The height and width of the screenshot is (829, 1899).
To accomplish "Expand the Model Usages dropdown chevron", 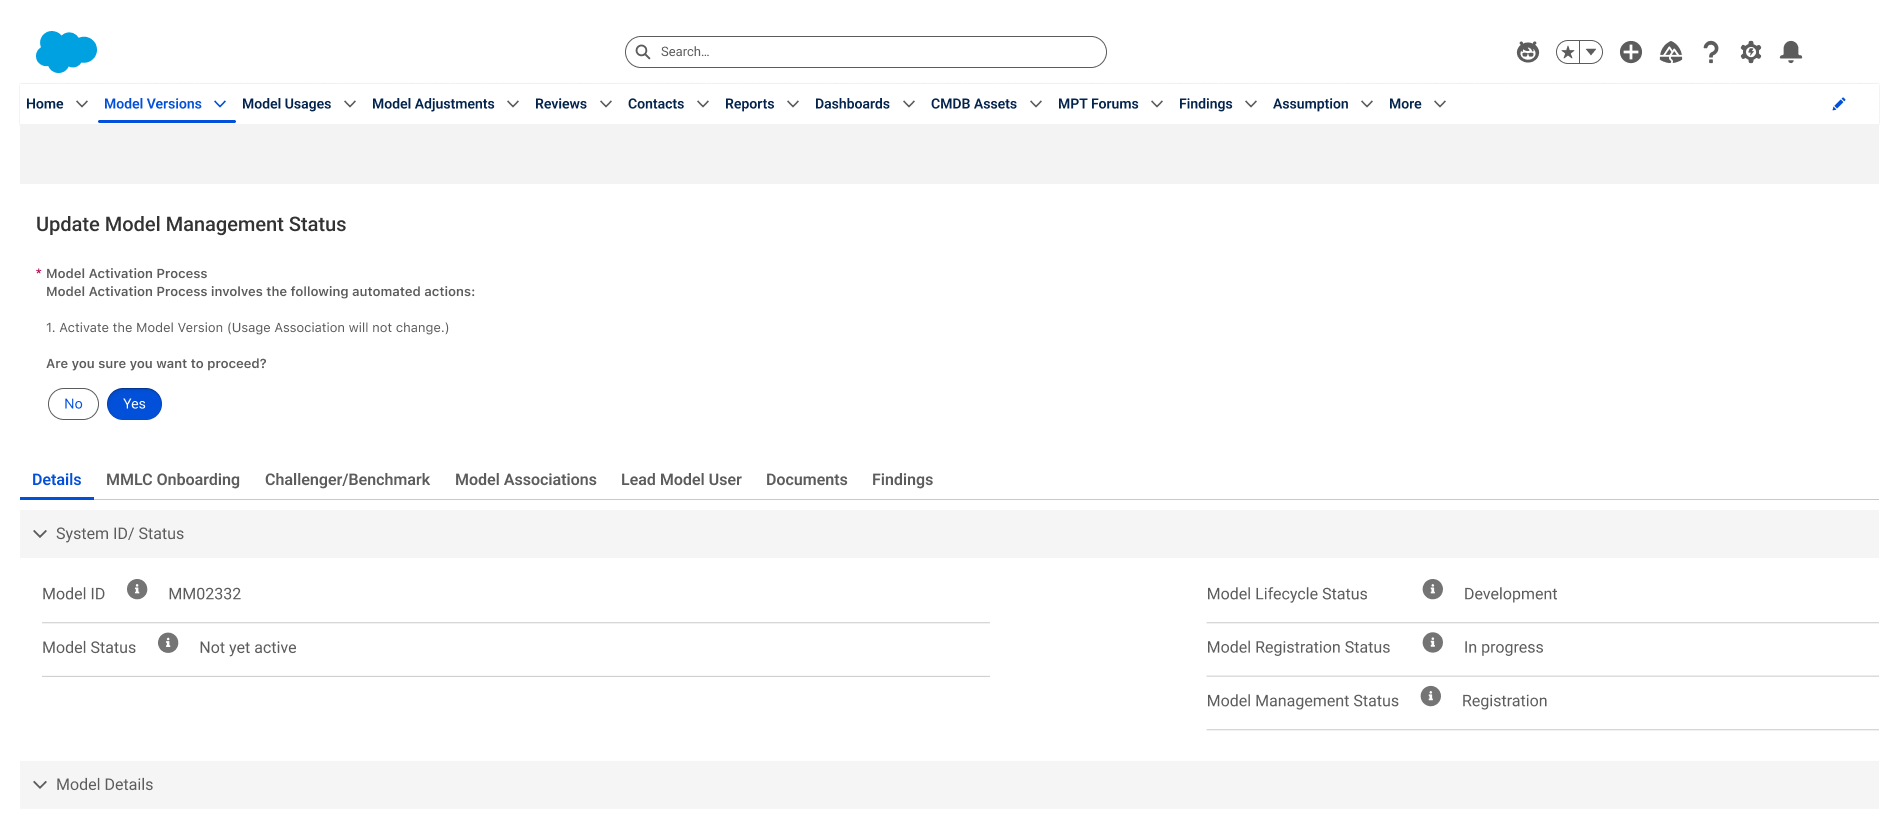I will point(350,104).
